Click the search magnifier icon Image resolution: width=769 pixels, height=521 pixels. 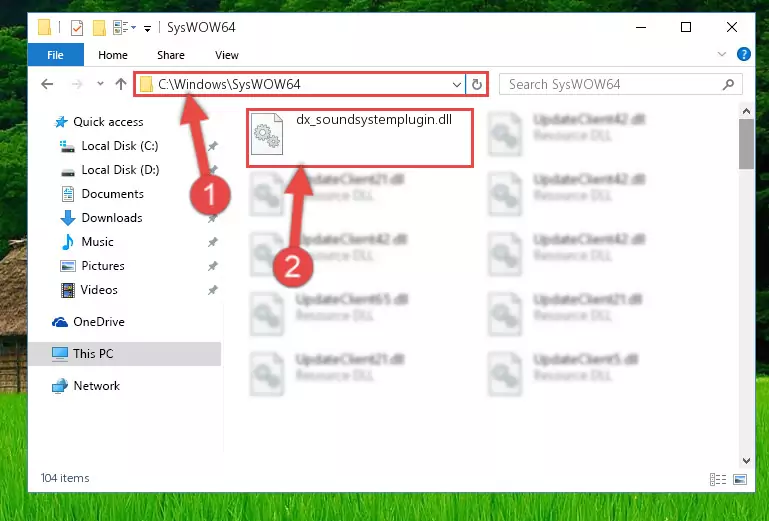[x=728, y=84]
